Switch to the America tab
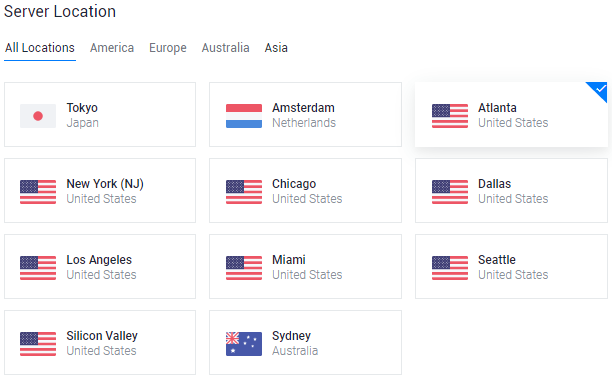The image size is (612, 378). (x=112, y=48)
